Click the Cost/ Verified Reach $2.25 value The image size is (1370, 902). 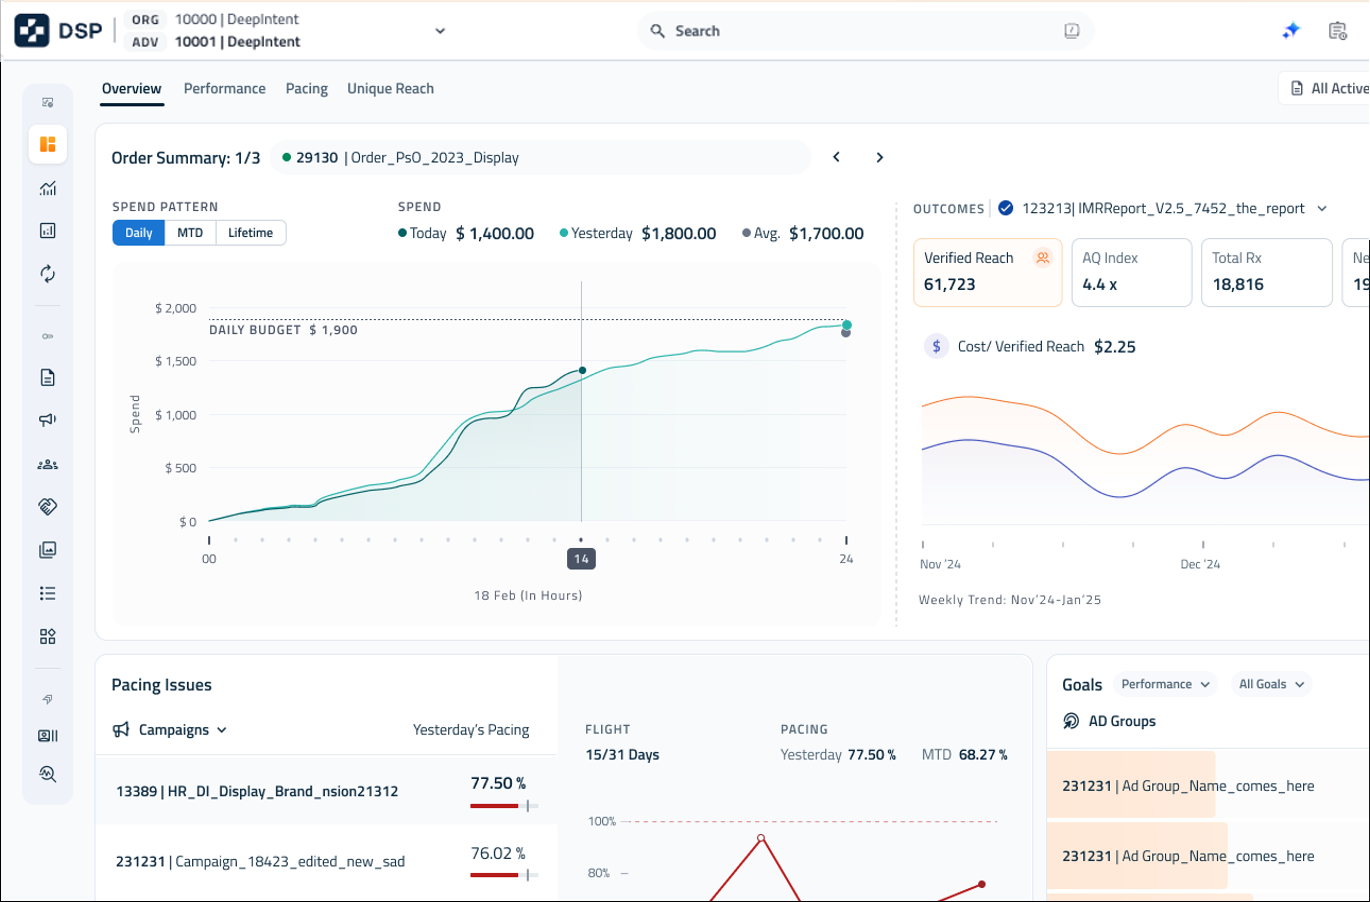point(1115,347)
